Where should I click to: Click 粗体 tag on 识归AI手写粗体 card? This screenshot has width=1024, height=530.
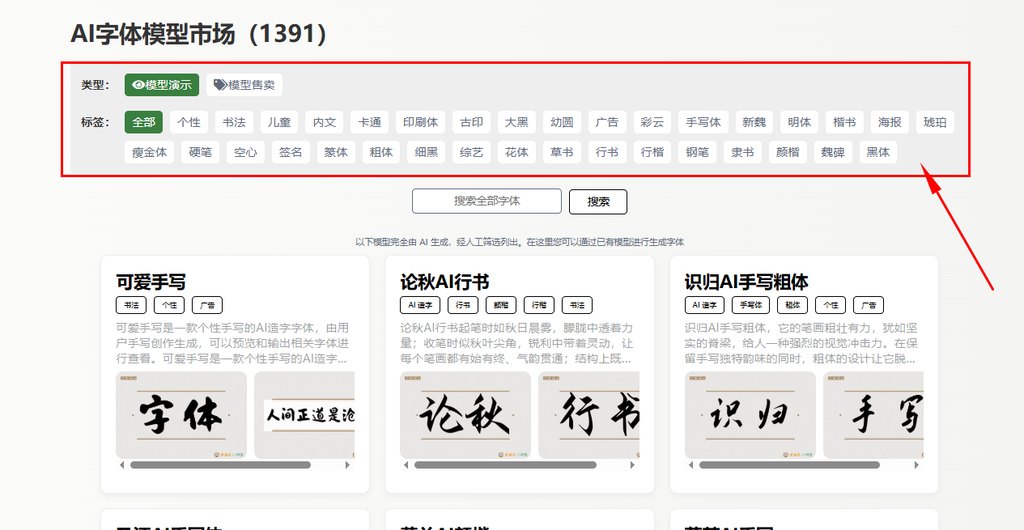point(793,305)
